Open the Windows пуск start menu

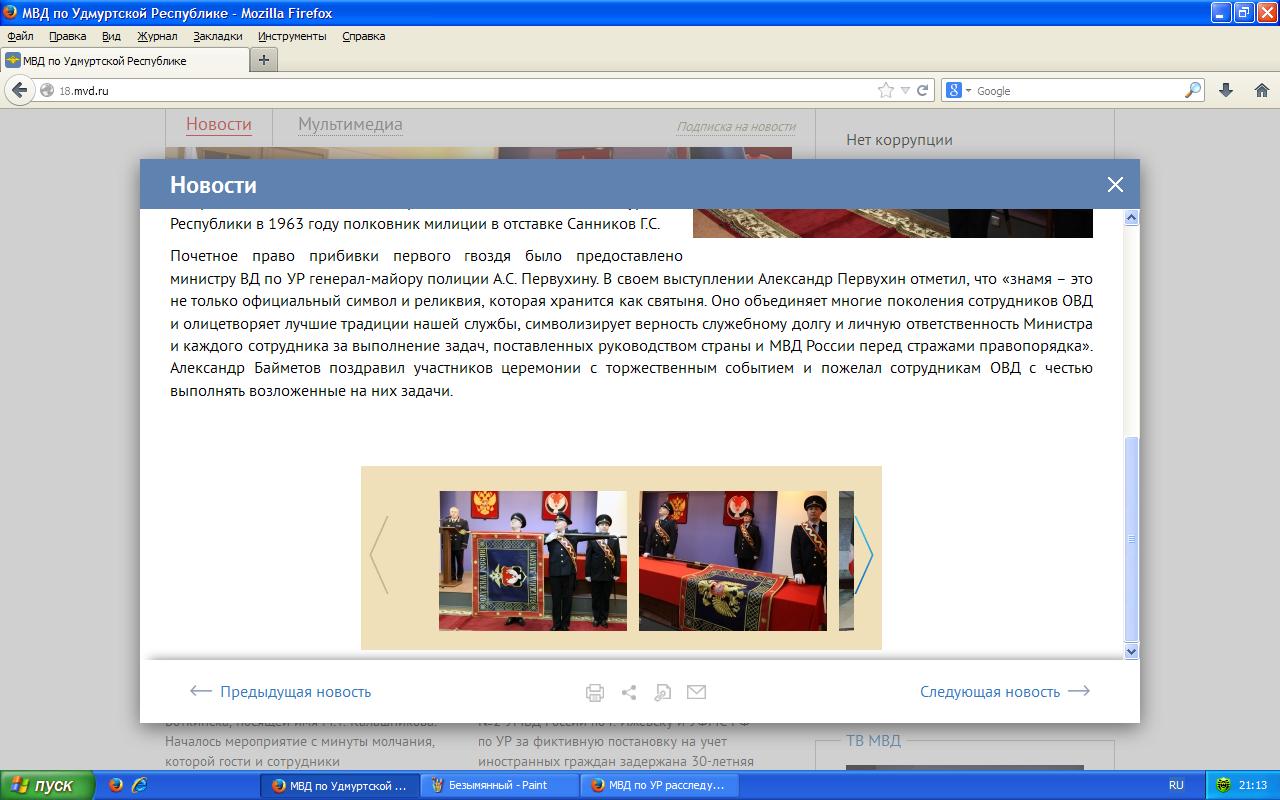point(47,785)
